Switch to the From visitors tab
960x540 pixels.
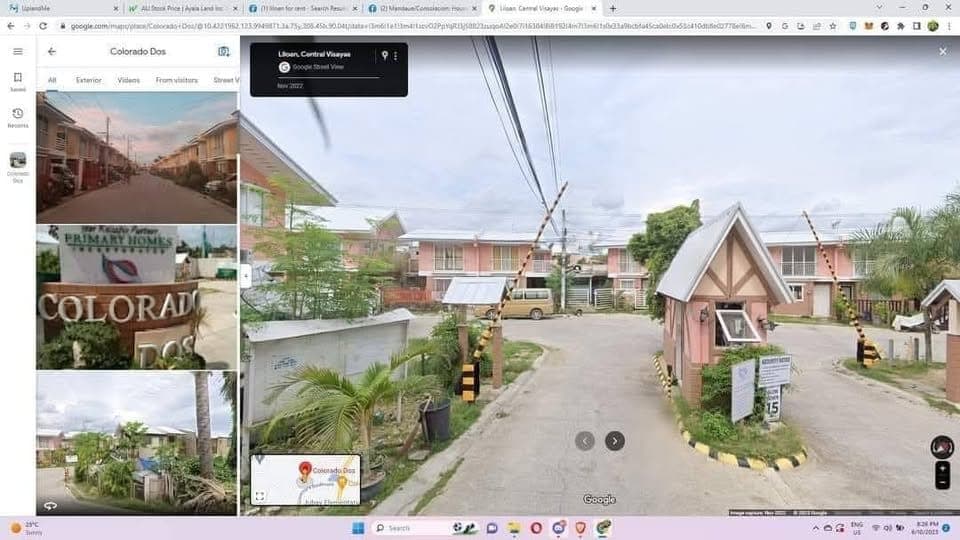coord(176,80)
